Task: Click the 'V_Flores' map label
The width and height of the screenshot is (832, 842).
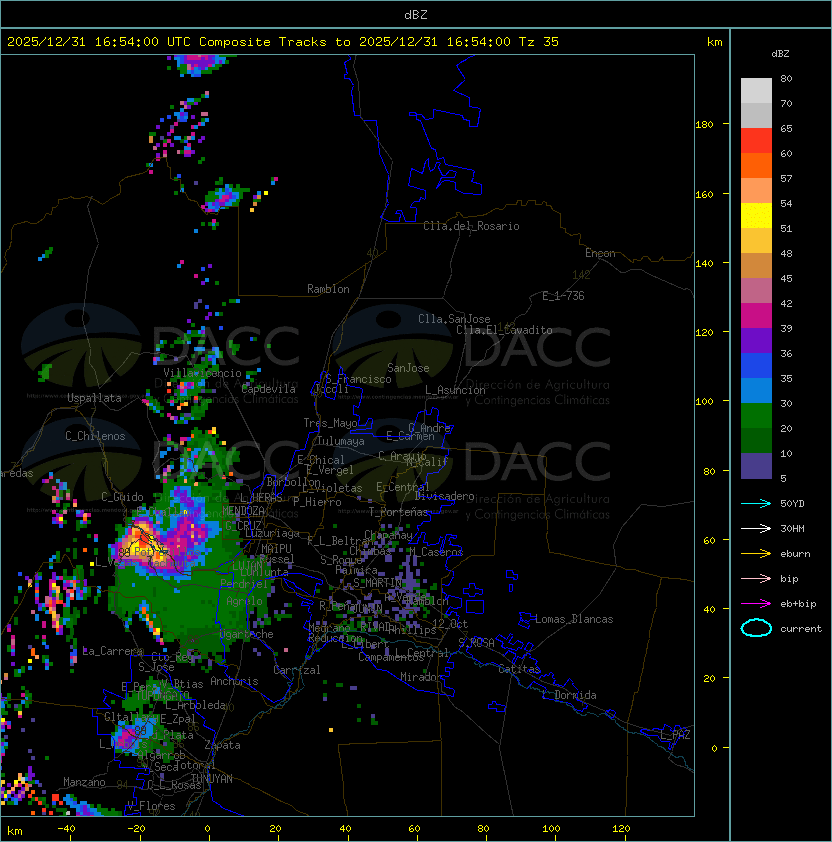Action: (x=151, y=805)
